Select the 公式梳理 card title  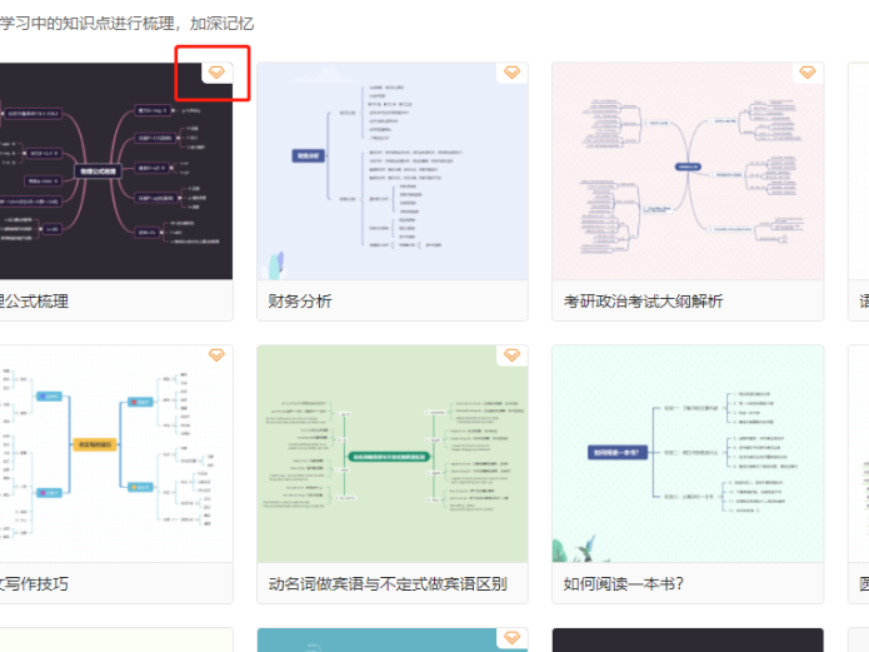pyautogui.click(x=34, y=301)
